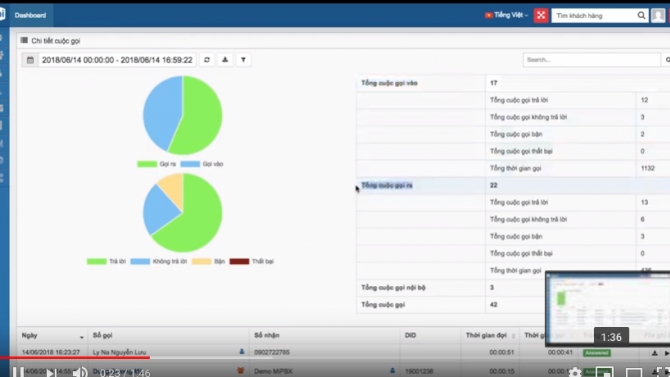Viewport: 670px width, 377px height.
Task: Toggle the Thất bại legend label
Action: point(262,262)
